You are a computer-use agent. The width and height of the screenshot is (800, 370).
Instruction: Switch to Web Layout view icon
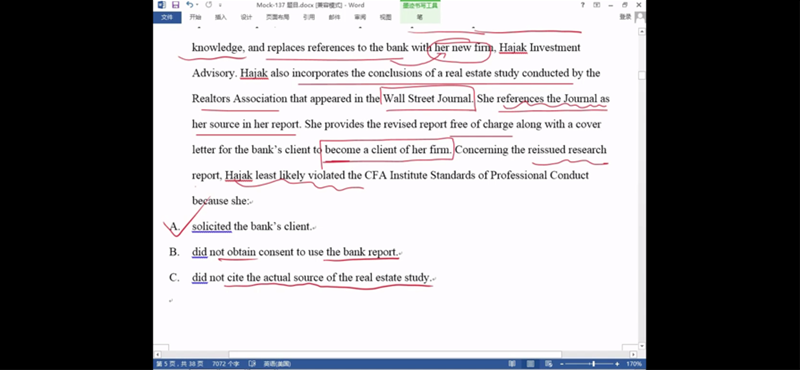[549, 364]
